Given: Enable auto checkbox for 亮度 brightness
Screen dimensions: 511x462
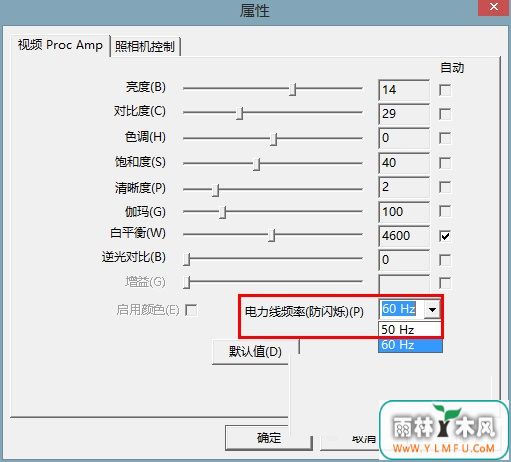Looking at the screenshot, I should (445, 90).
